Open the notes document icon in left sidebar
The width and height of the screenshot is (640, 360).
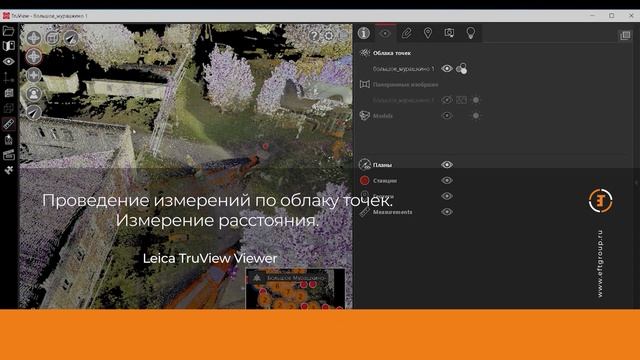9,93
